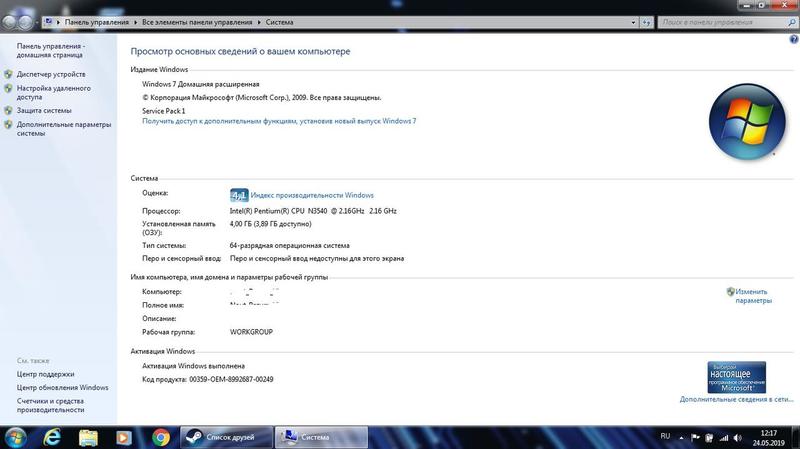Click the Windows 7 logo image
This screenshot has width=800, height=449.
747,122
